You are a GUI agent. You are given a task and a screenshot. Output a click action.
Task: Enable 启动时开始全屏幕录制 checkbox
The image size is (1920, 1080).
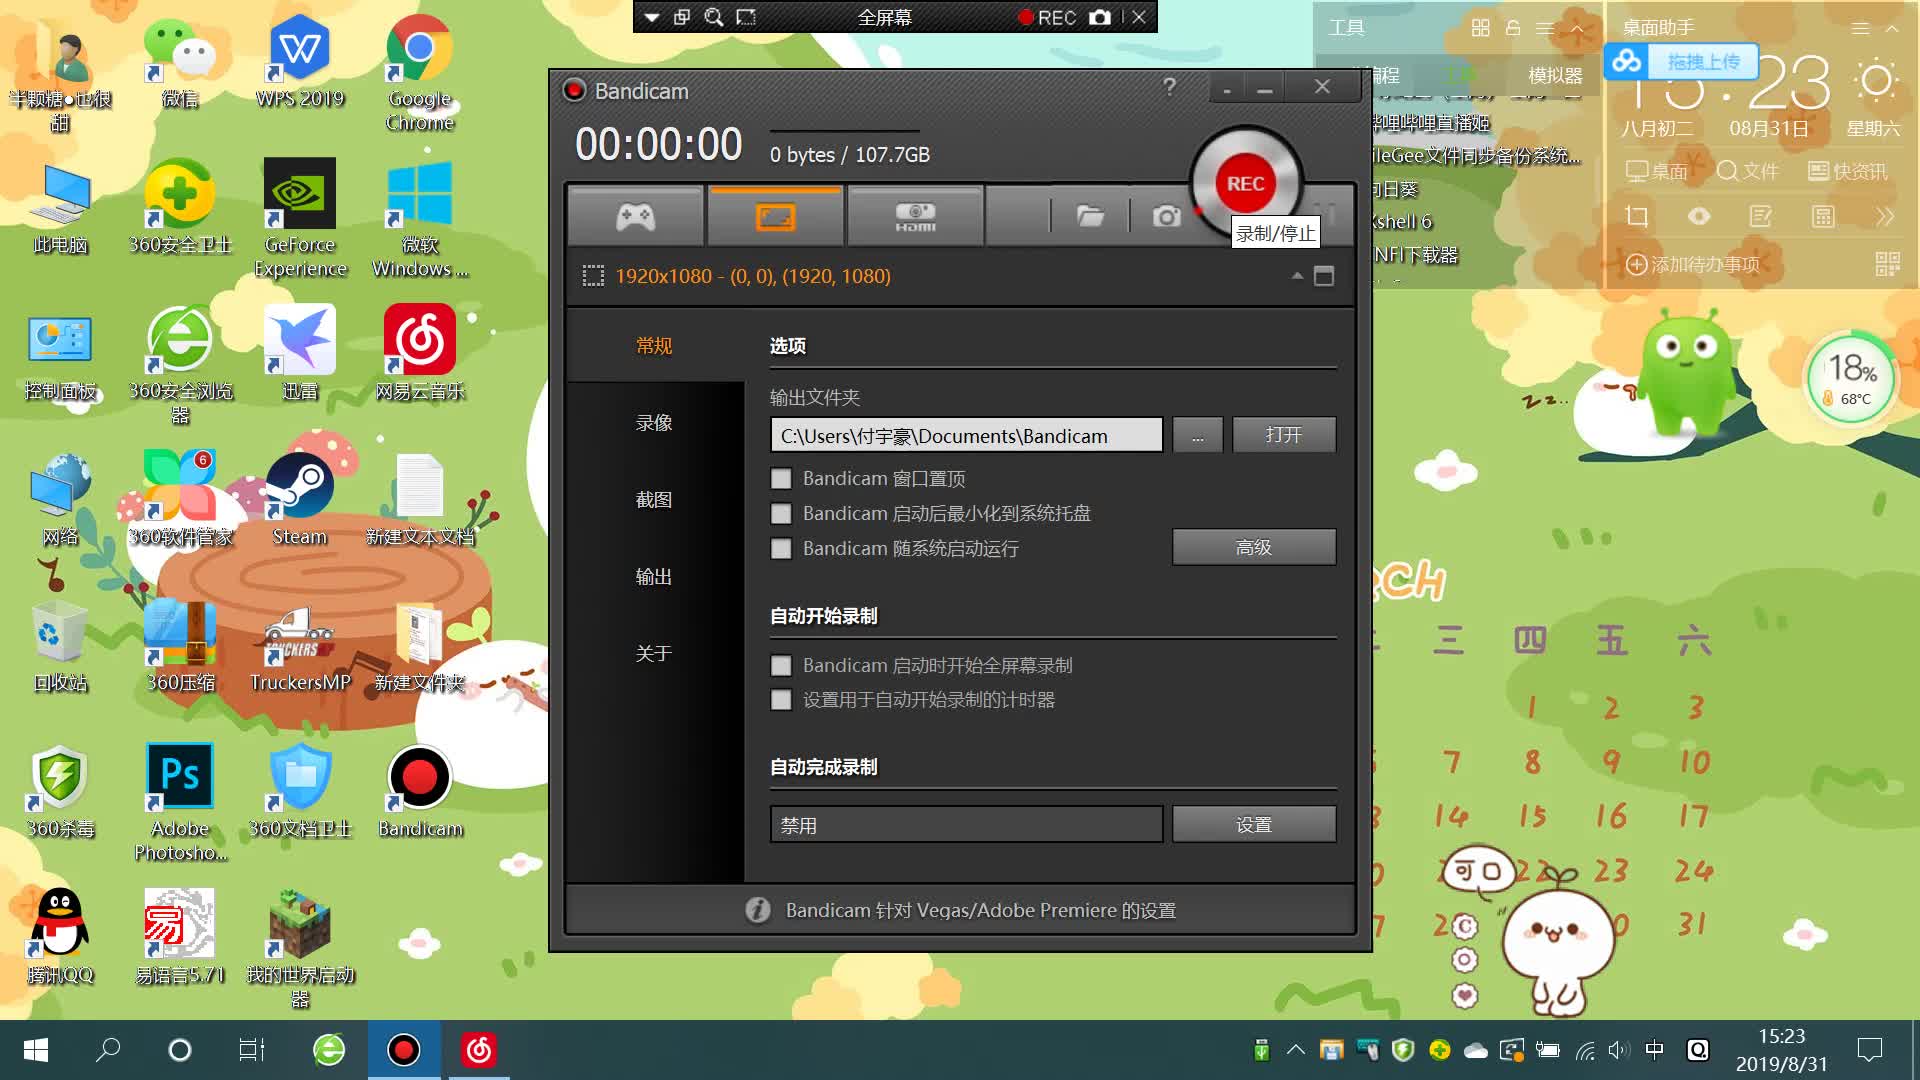click(781, 666)
